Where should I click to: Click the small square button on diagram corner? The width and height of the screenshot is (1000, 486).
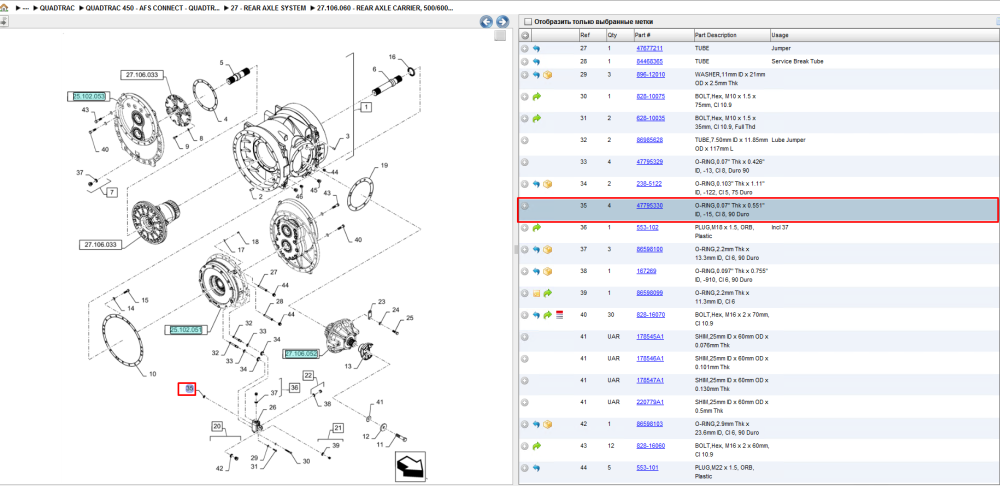[500, 36]
